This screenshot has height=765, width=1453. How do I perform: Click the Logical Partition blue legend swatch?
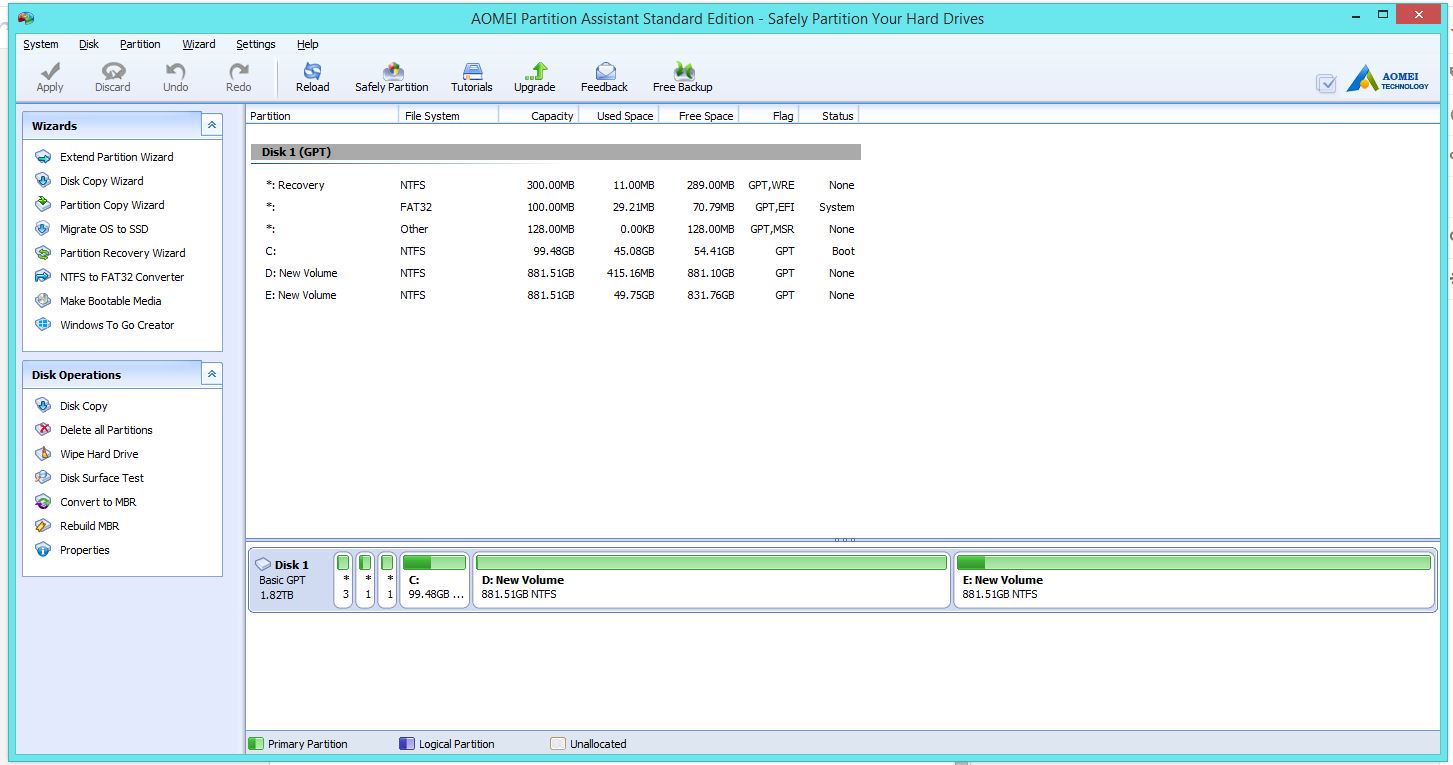pos(407,744)
